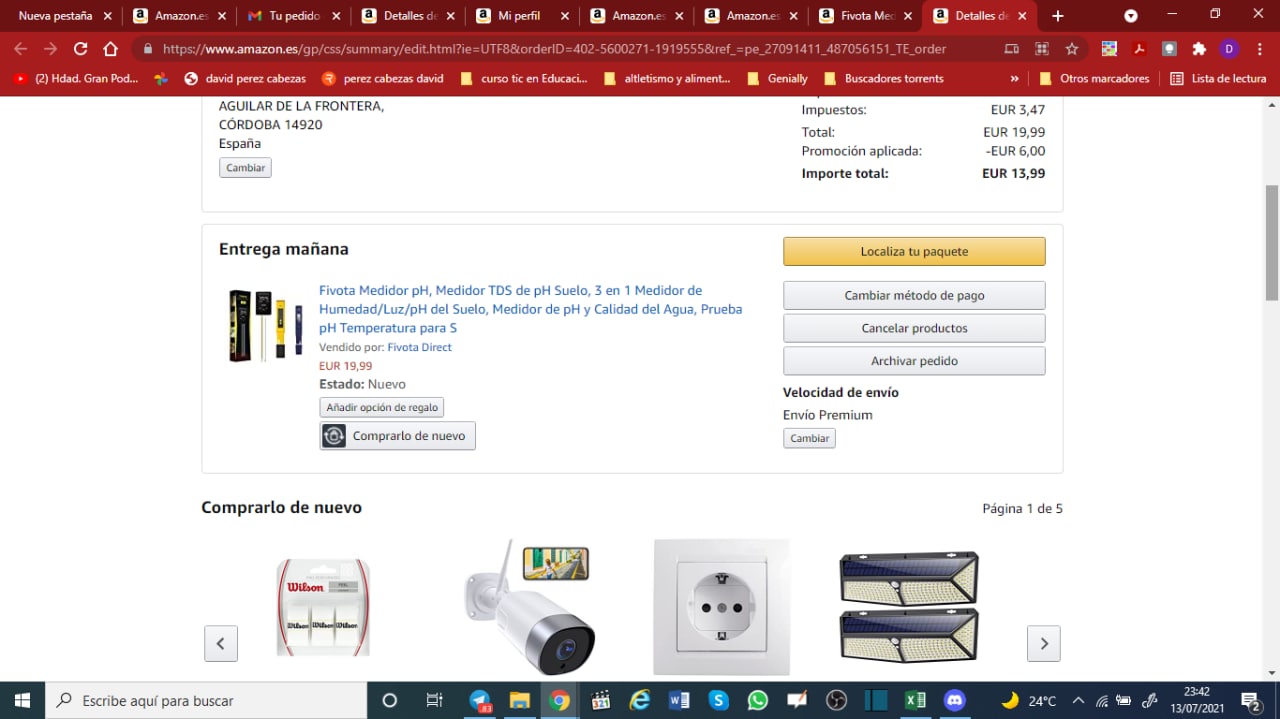Viewport: 1280px width, 719px height.
Task: Click Cancelar productos button
Action: (x=914, y=328)
